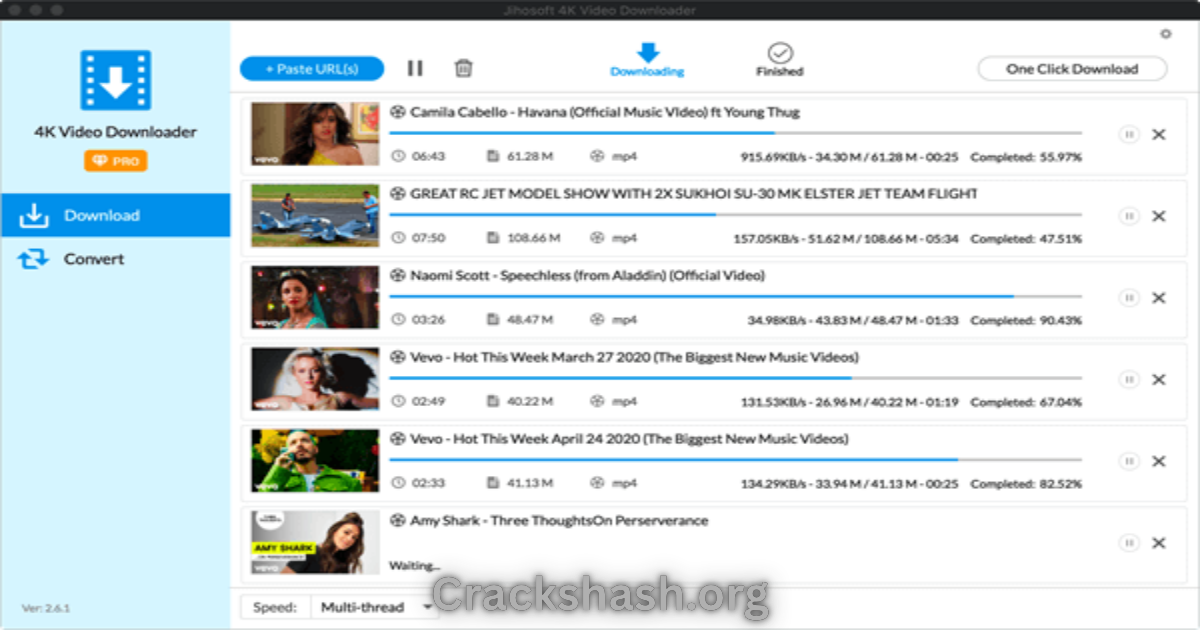The height and width of the screenshot is (630, 1200).
Task: Select Download in the sidebar
Action: click(x=115, y=215)
